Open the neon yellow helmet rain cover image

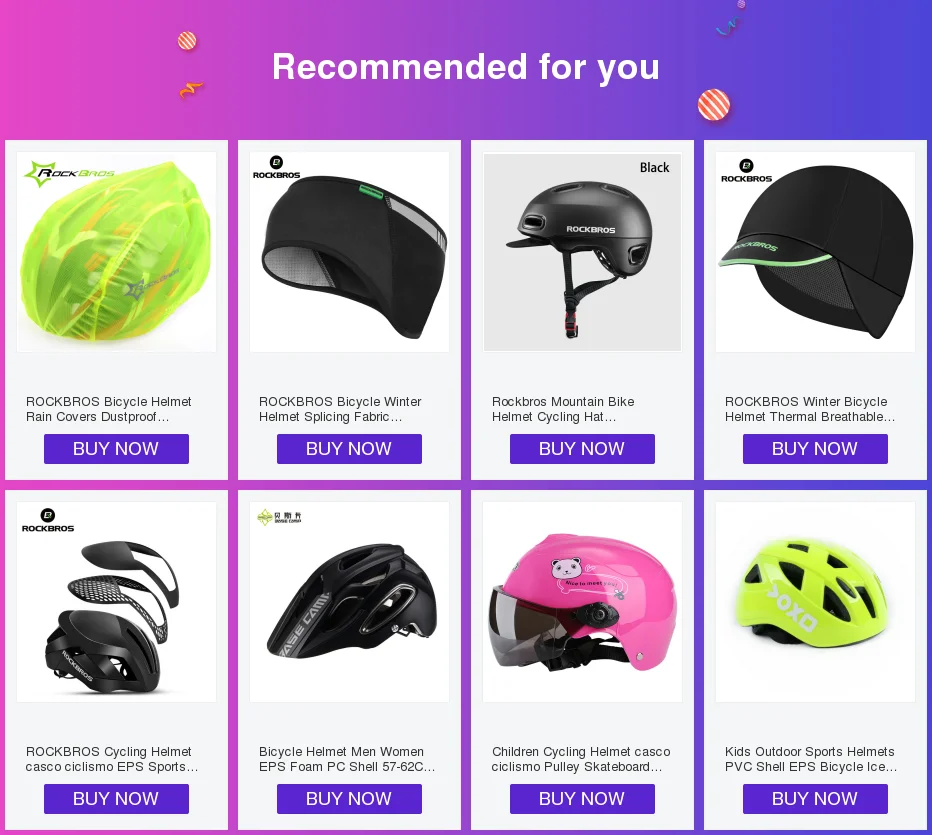coord(116,252)
